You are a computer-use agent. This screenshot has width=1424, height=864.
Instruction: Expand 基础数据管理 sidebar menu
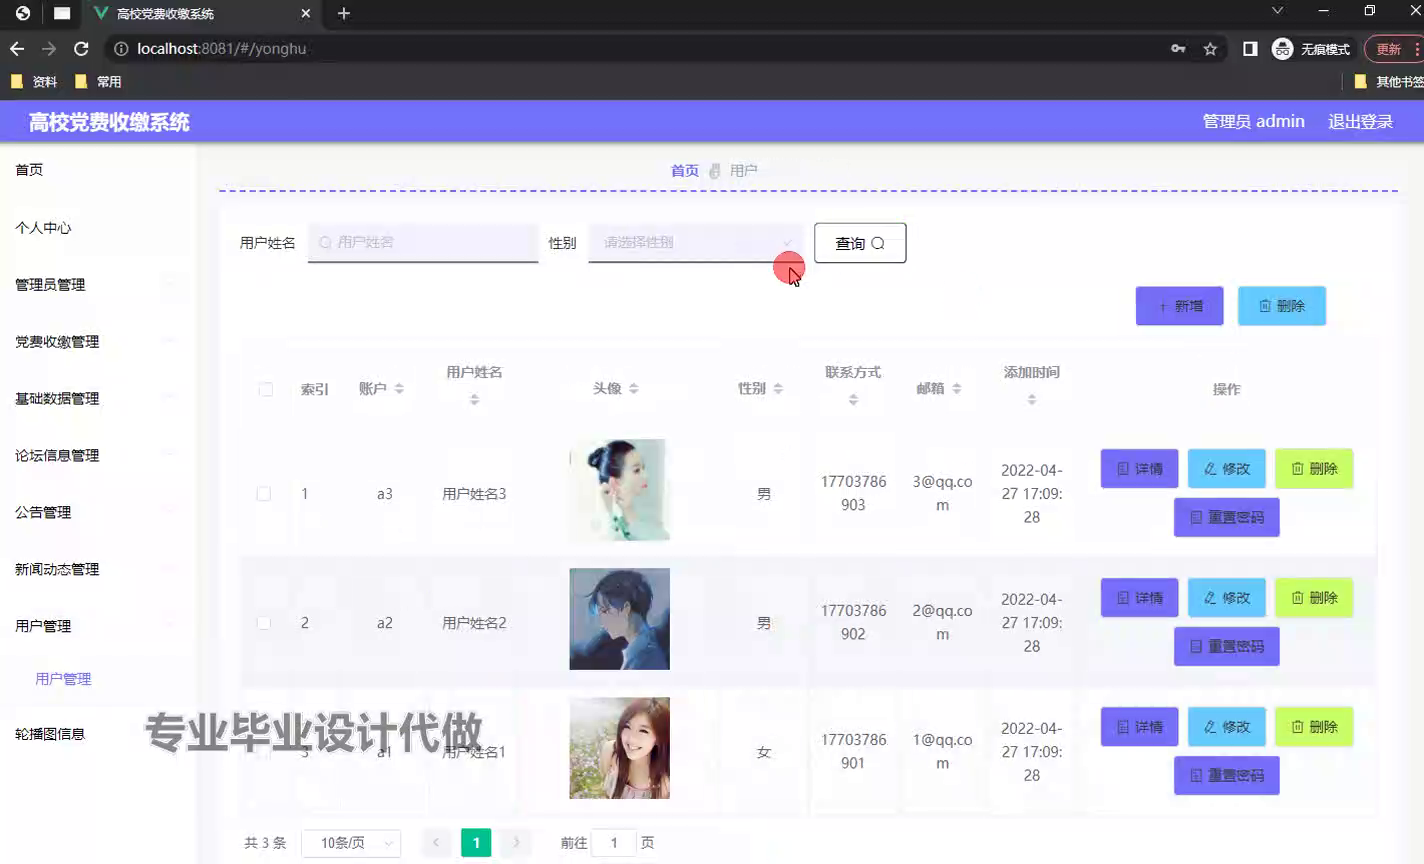tap(97, 399)
